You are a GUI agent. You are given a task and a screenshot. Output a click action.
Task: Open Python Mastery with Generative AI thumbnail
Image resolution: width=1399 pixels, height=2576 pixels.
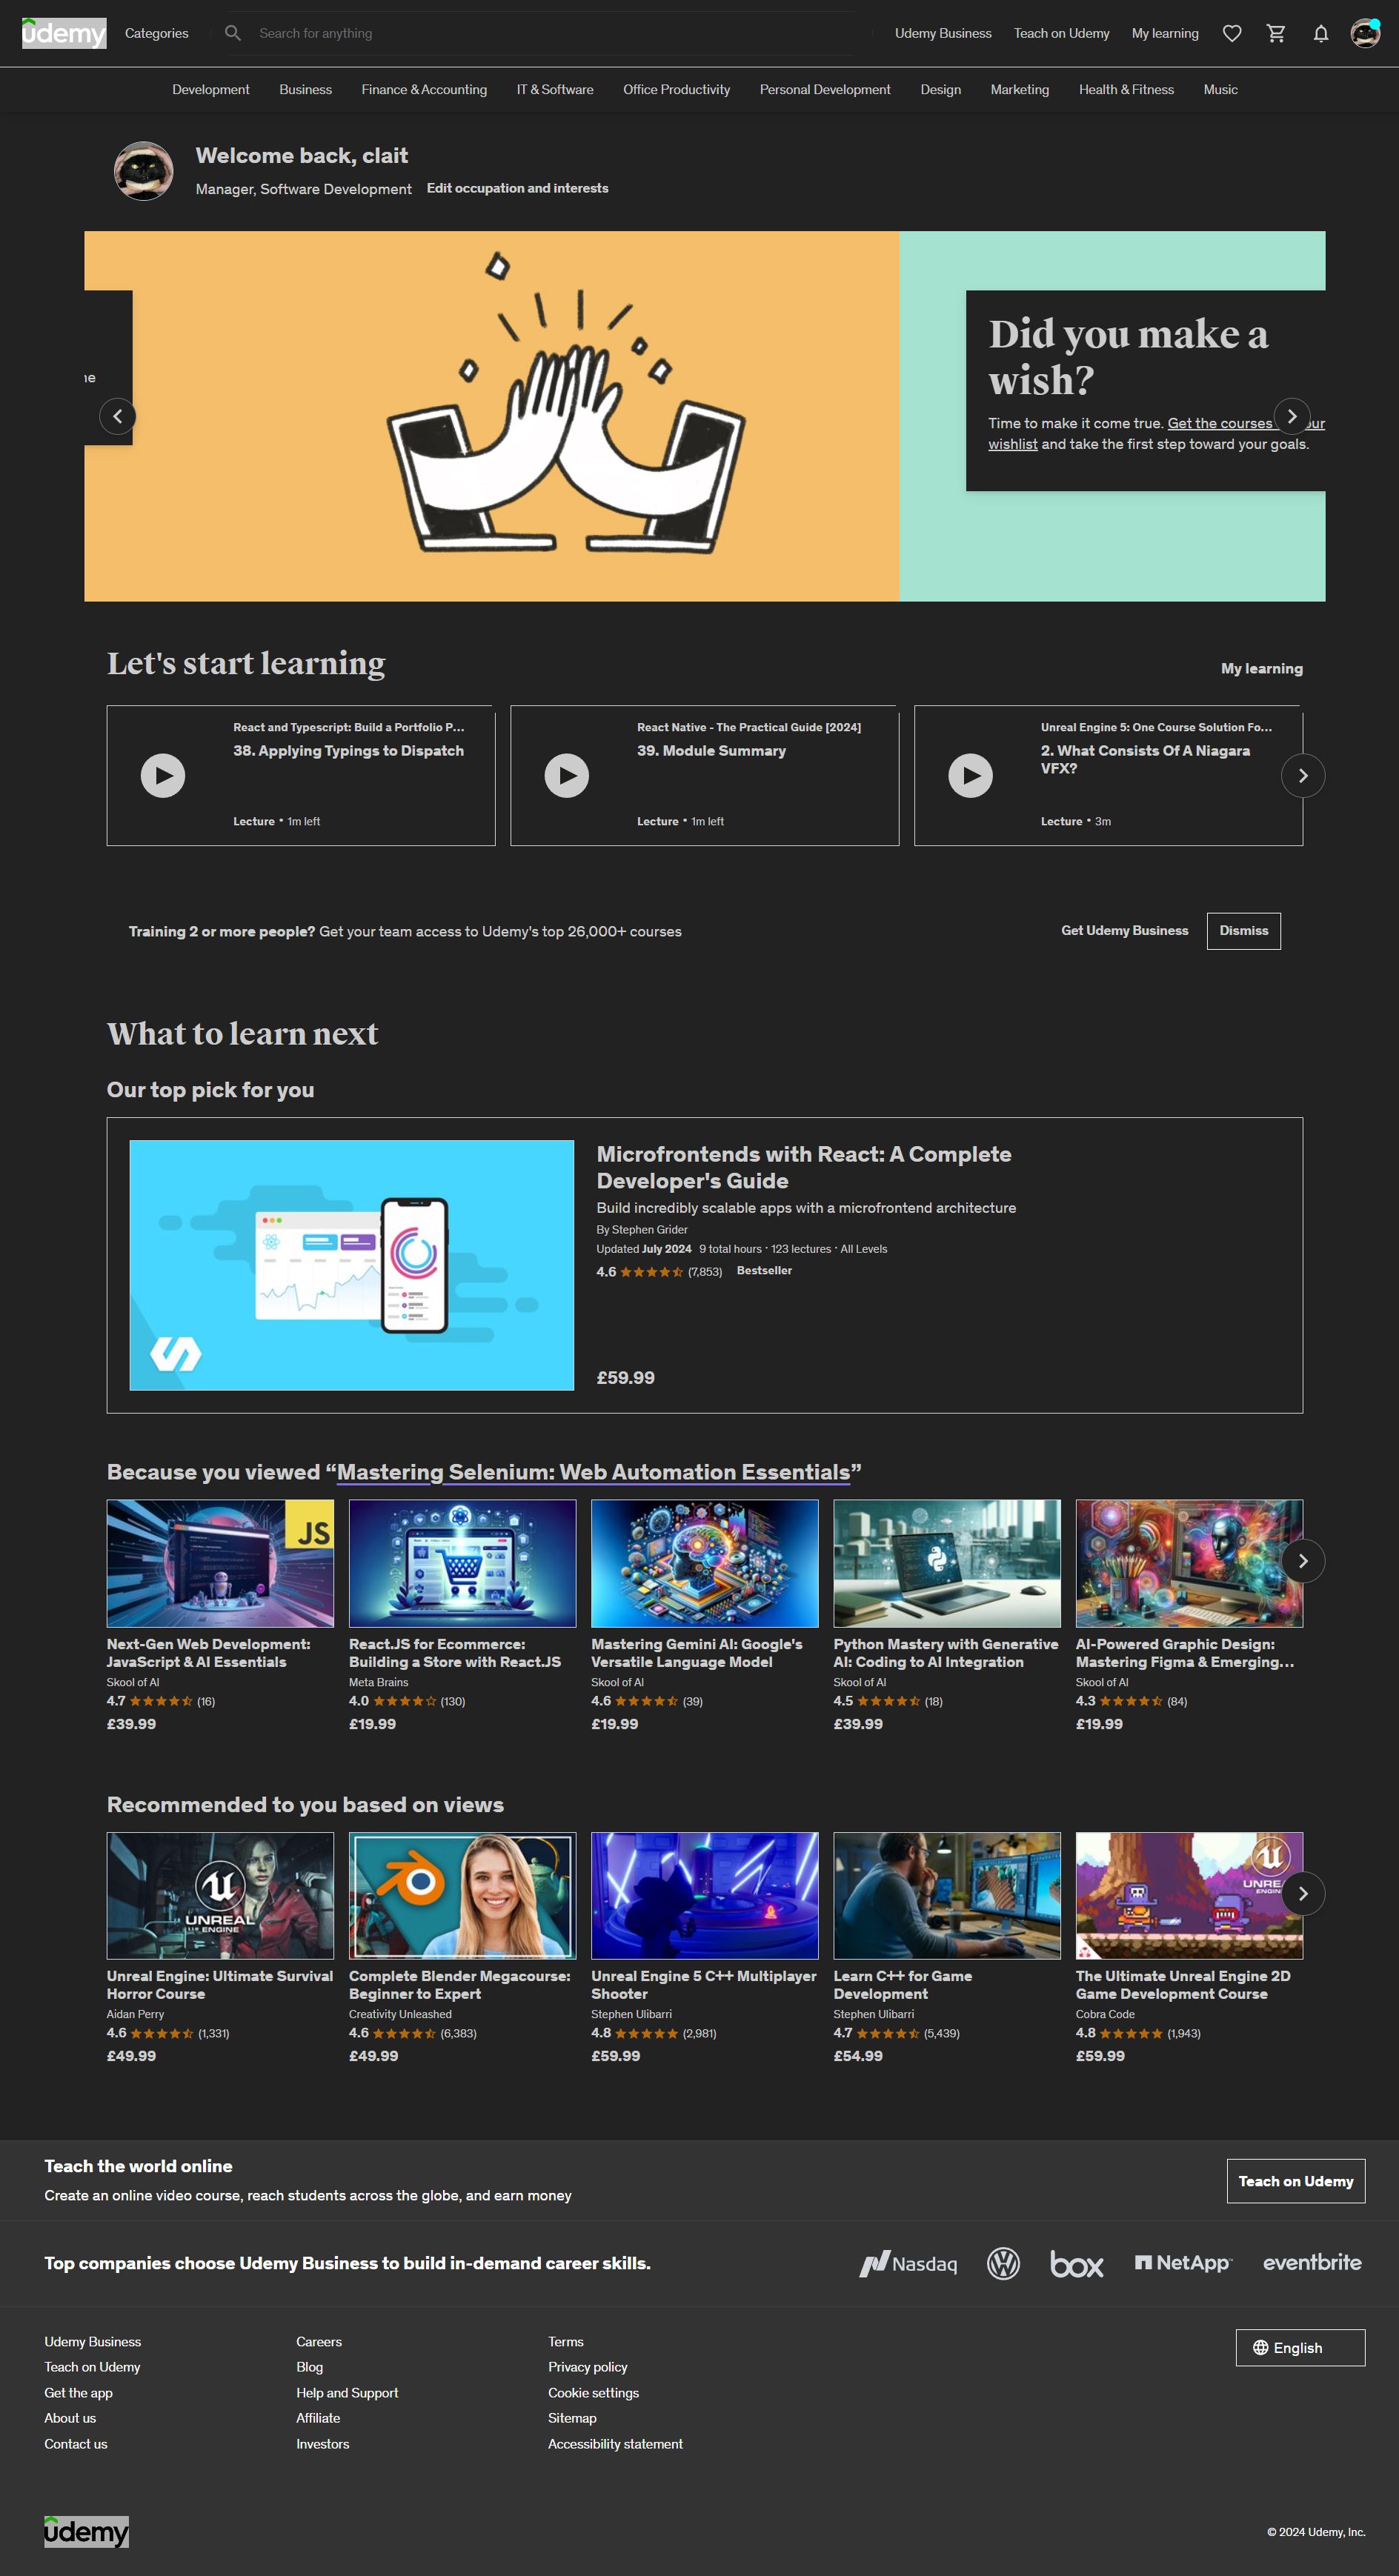(947, 1563)
